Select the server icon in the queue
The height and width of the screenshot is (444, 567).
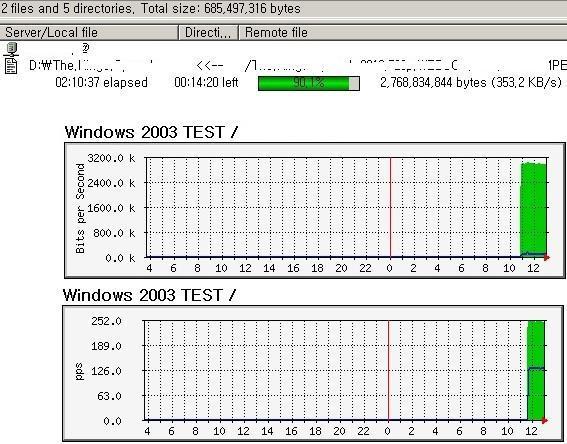coord(11,49)
